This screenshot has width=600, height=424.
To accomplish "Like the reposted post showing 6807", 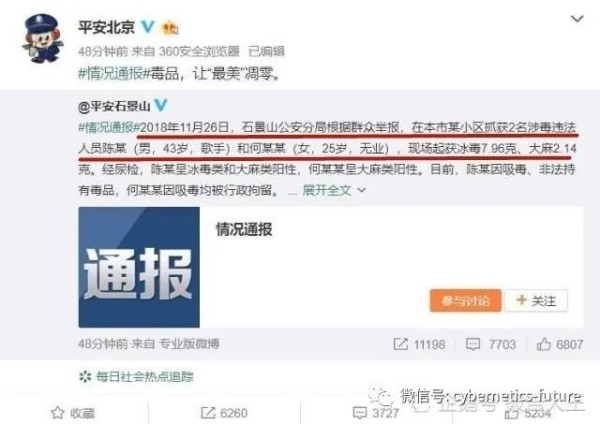I will 559,344.
